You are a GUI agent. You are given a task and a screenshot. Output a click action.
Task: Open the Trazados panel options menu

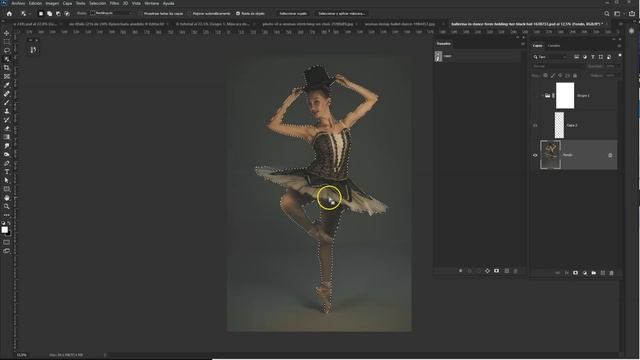pos(522,44)
